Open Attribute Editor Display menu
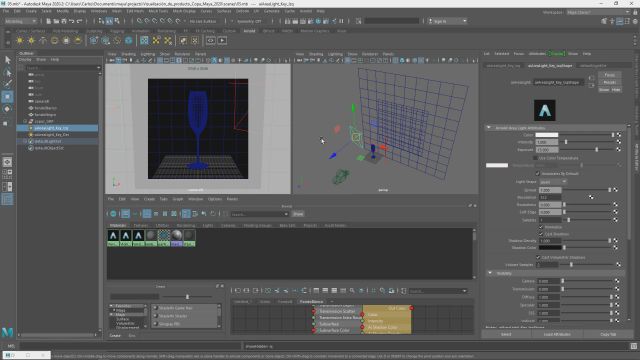 tap(558, 54)
